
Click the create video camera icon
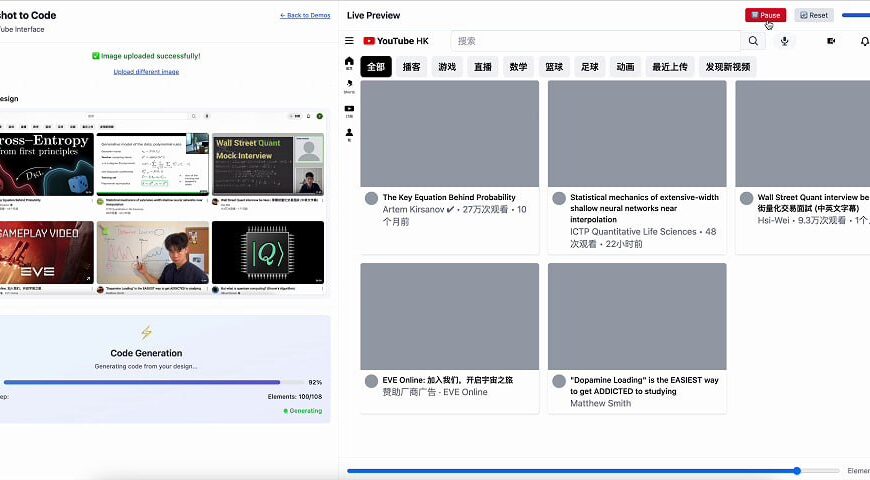point(831,41)
